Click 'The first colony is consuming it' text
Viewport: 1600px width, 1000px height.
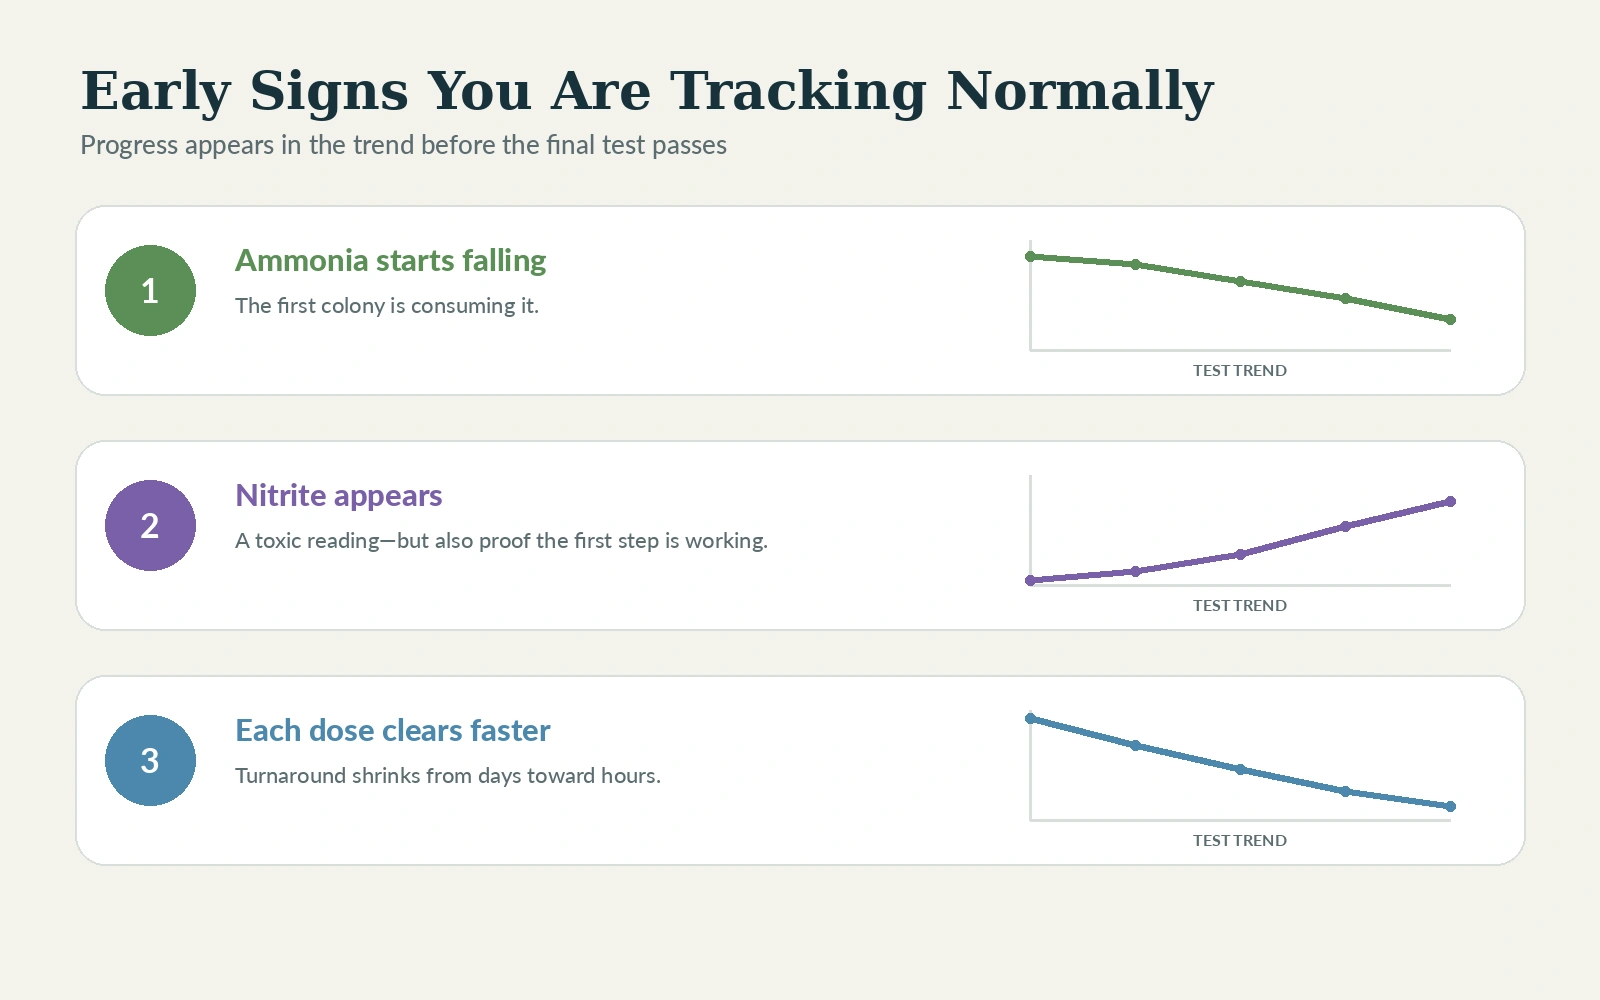pos(387,306)
